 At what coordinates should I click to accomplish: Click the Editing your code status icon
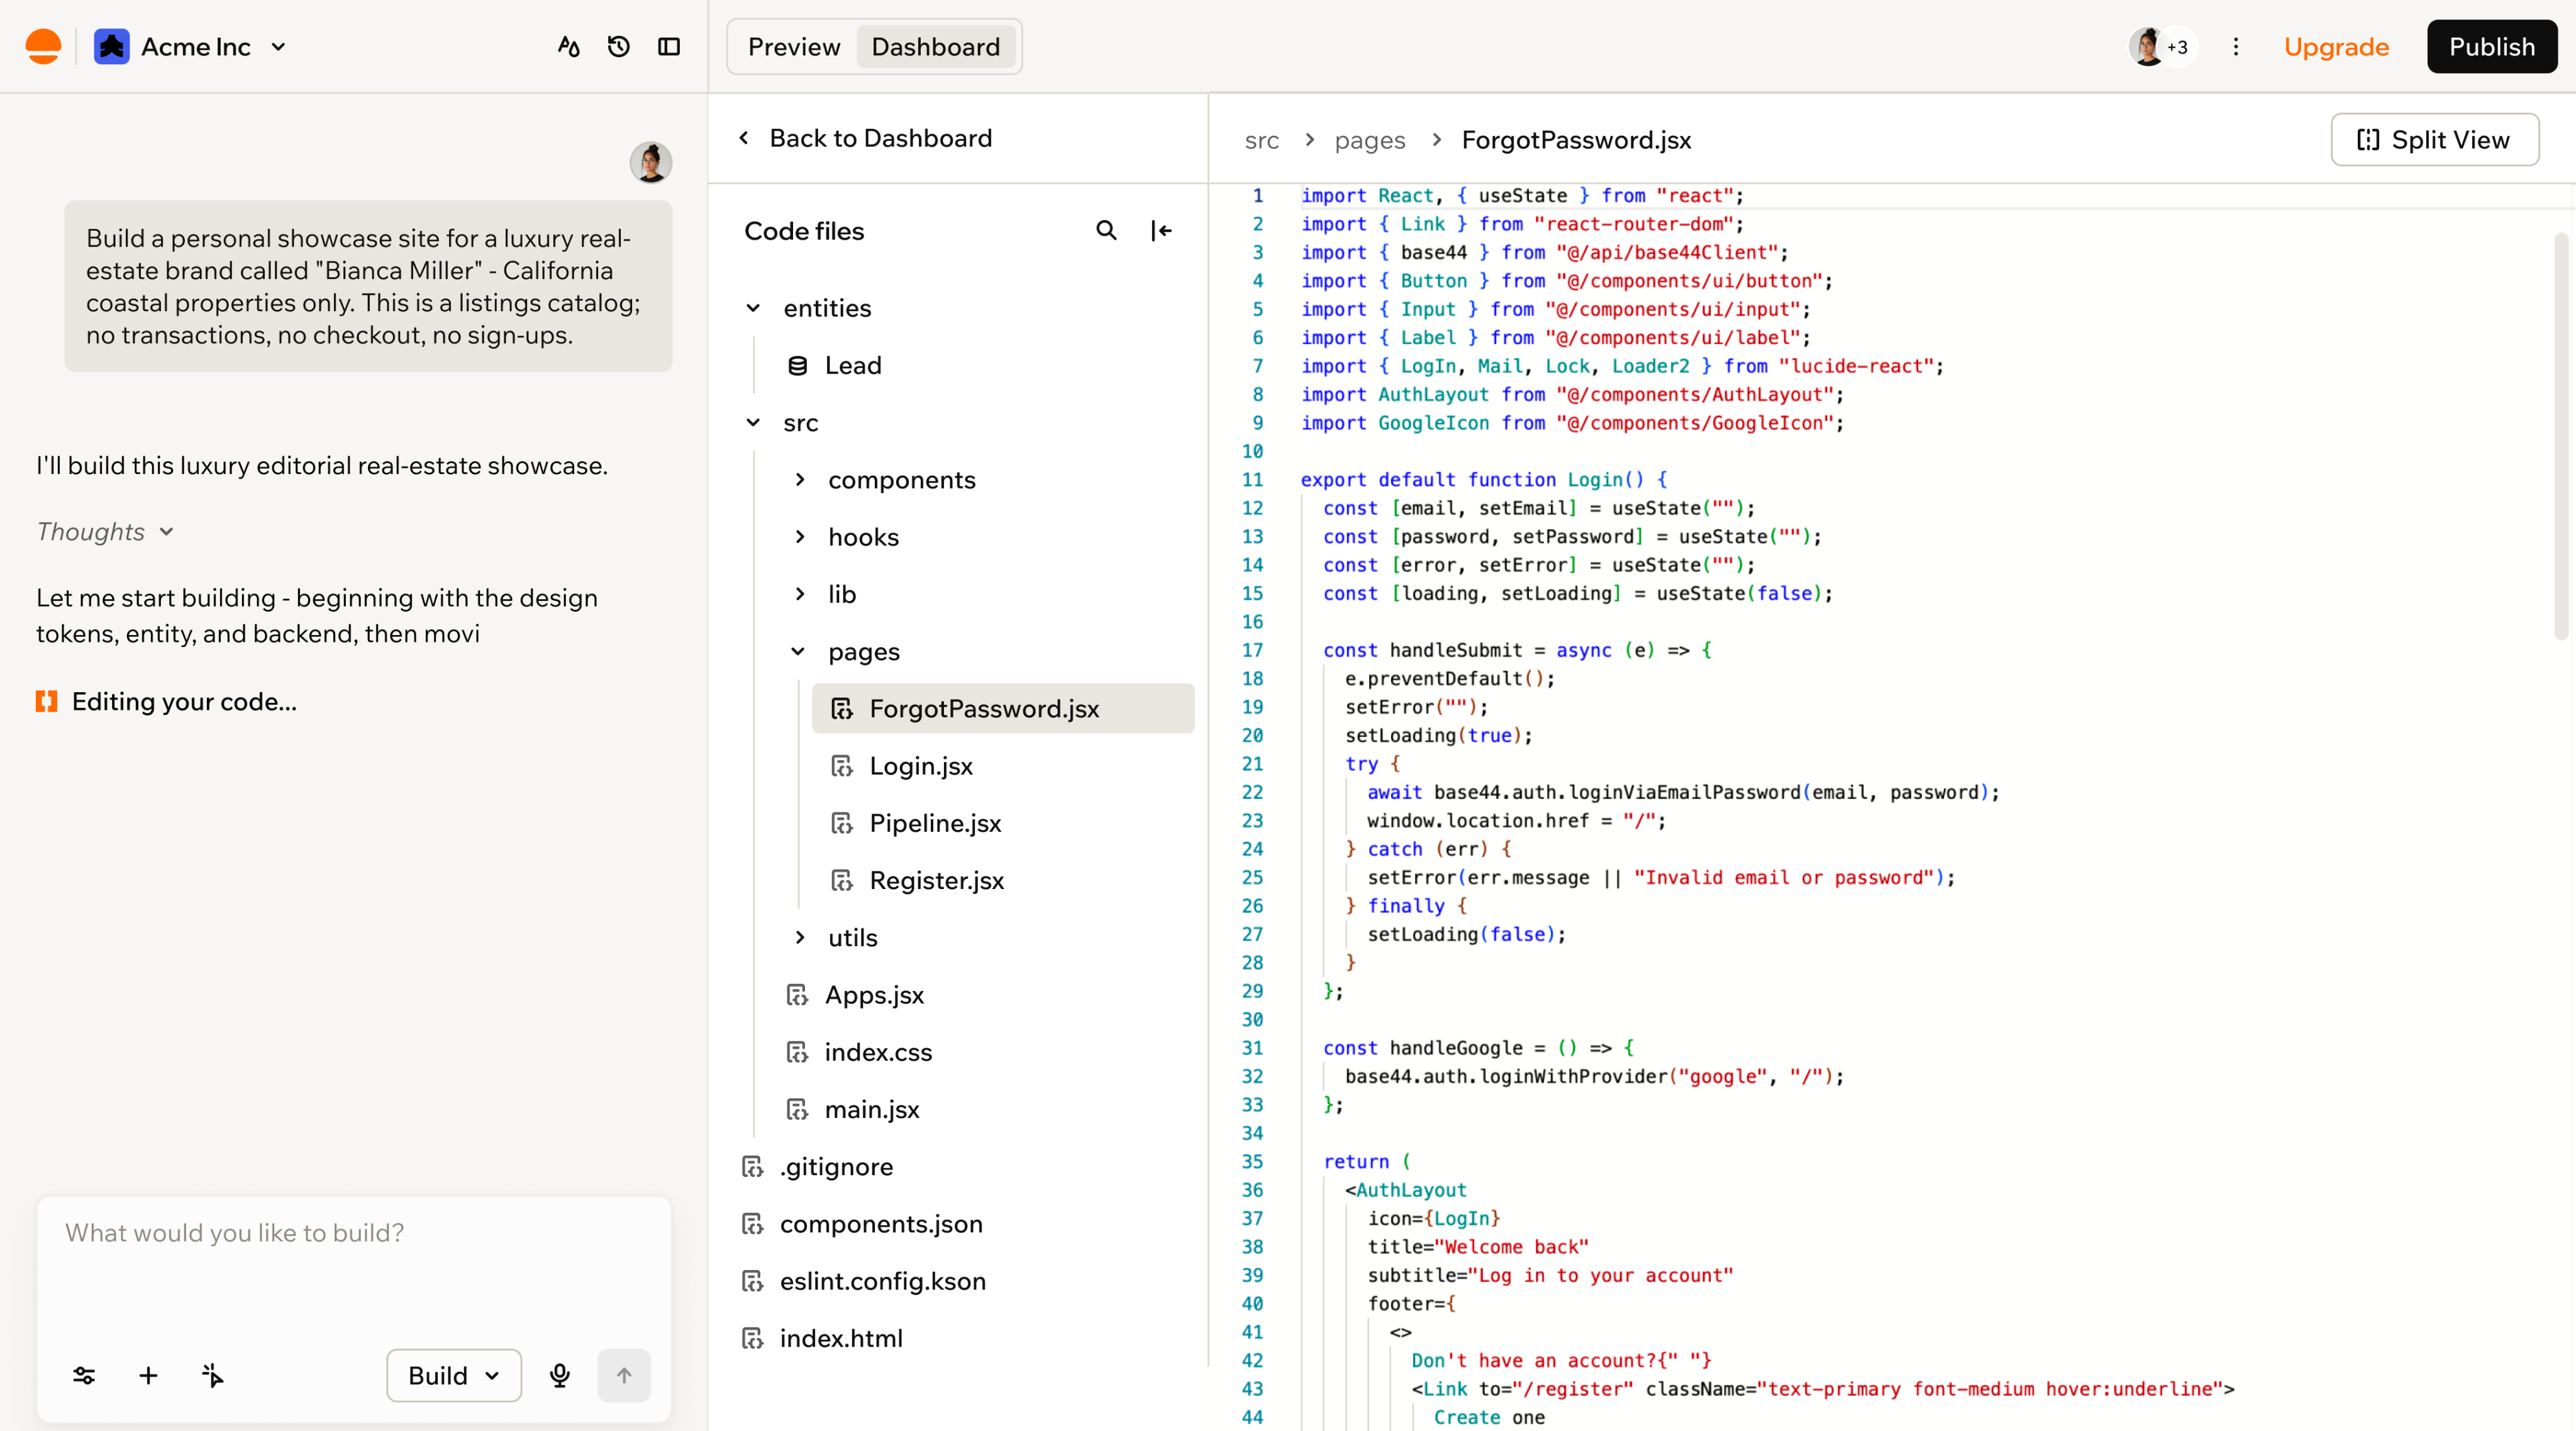pos(46,702)
